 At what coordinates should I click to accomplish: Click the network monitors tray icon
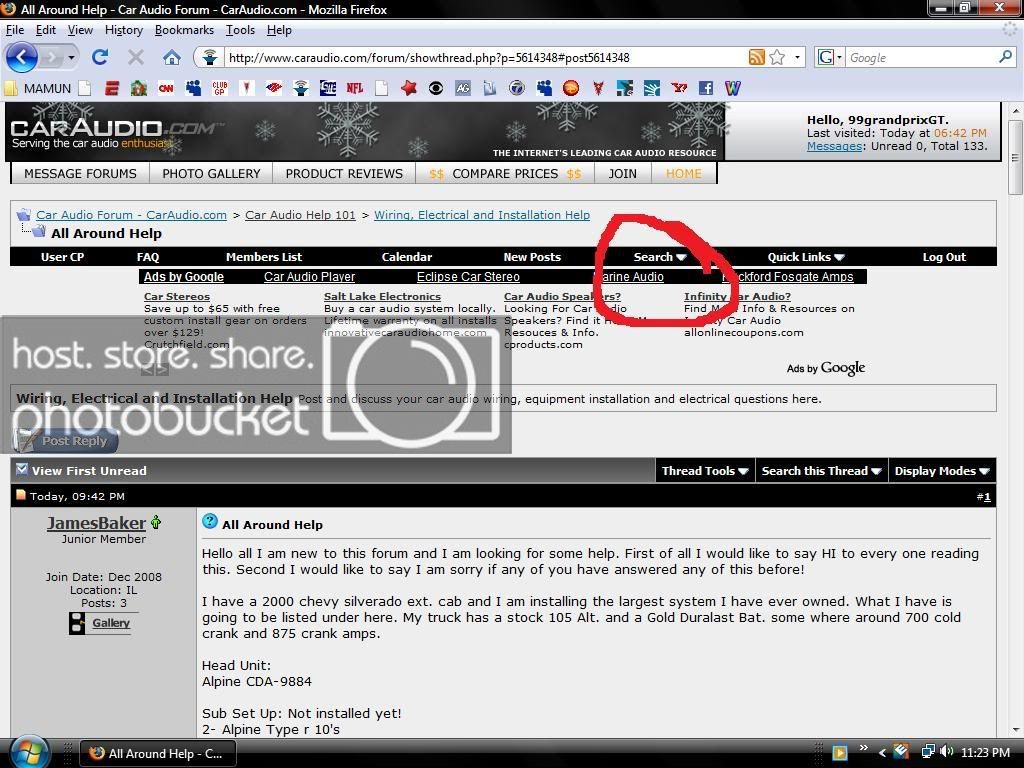pyautogui.click(x=927, y=752)
